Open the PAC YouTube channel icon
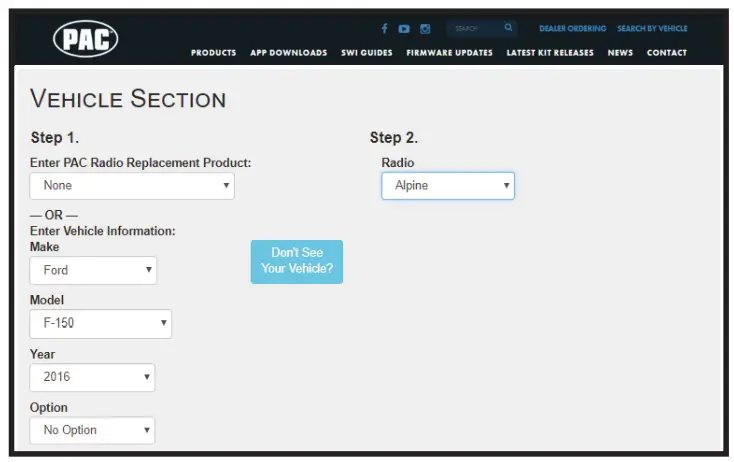 click(404, 29)
